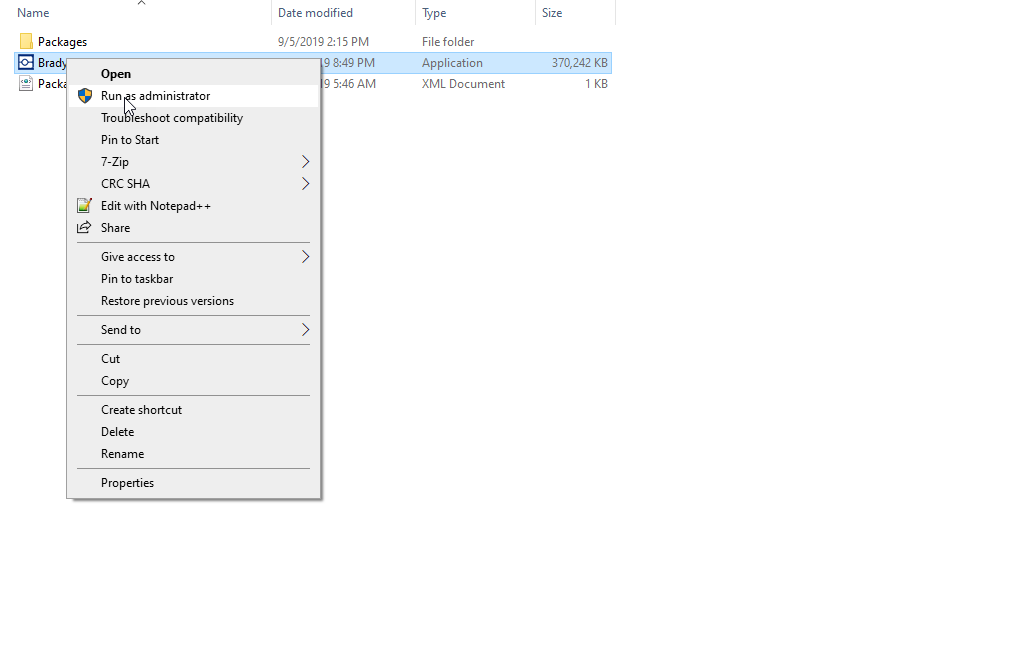Open Properties from the context menu
The image size is (1009, 657).
pos(127,483)
